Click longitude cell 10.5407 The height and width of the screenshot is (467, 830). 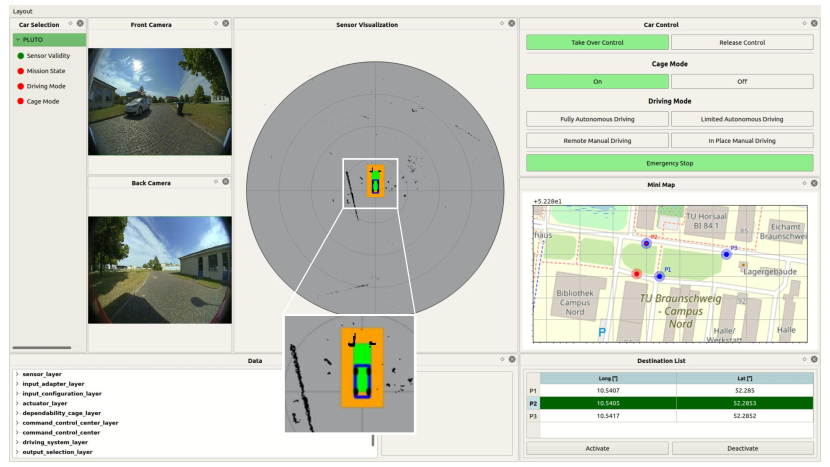point(608,391)
